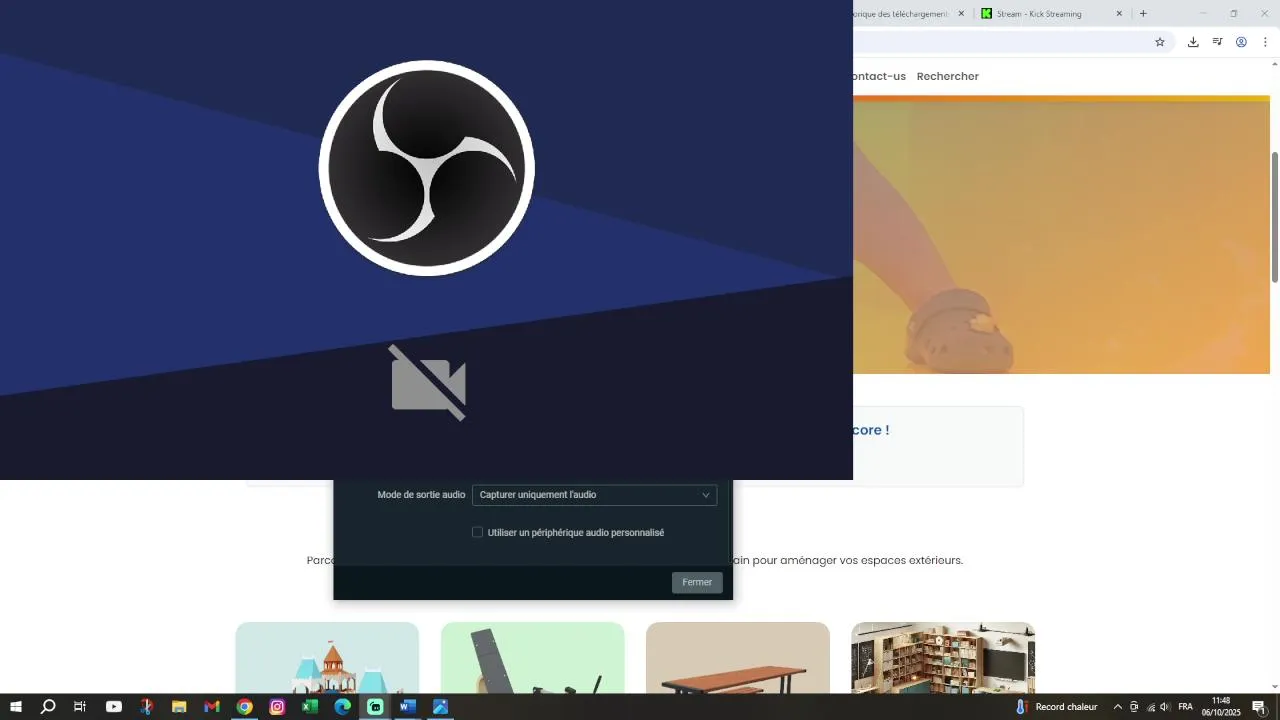Viewport: 1280px width, 720px height.
Task: Bookmark this page with star icon
Action: click(x=1160, y=42)
